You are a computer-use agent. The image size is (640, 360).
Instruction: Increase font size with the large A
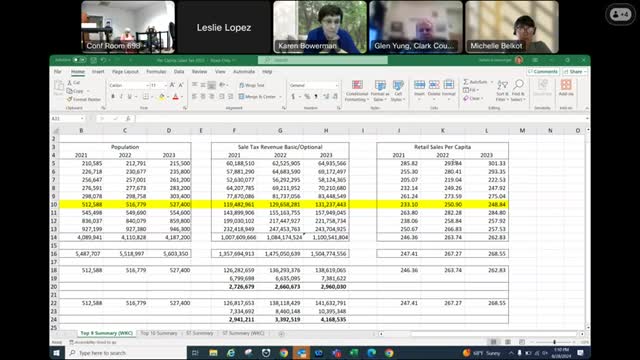tap(172, 85)
